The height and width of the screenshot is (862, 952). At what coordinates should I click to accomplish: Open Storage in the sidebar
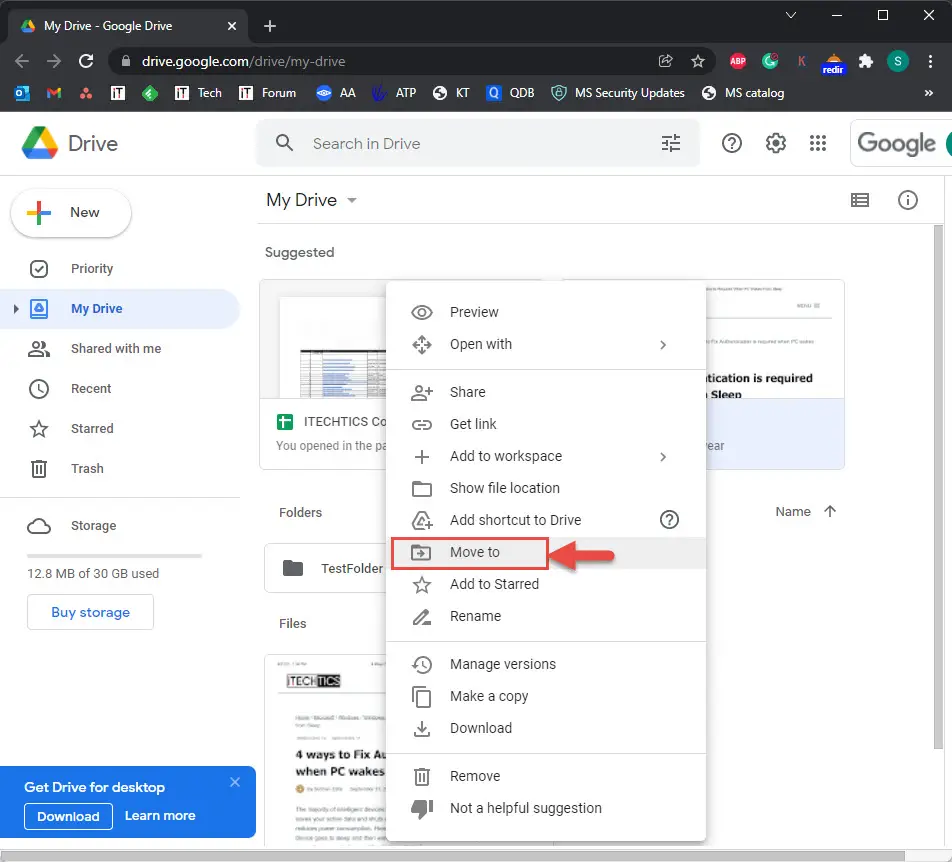120,526
